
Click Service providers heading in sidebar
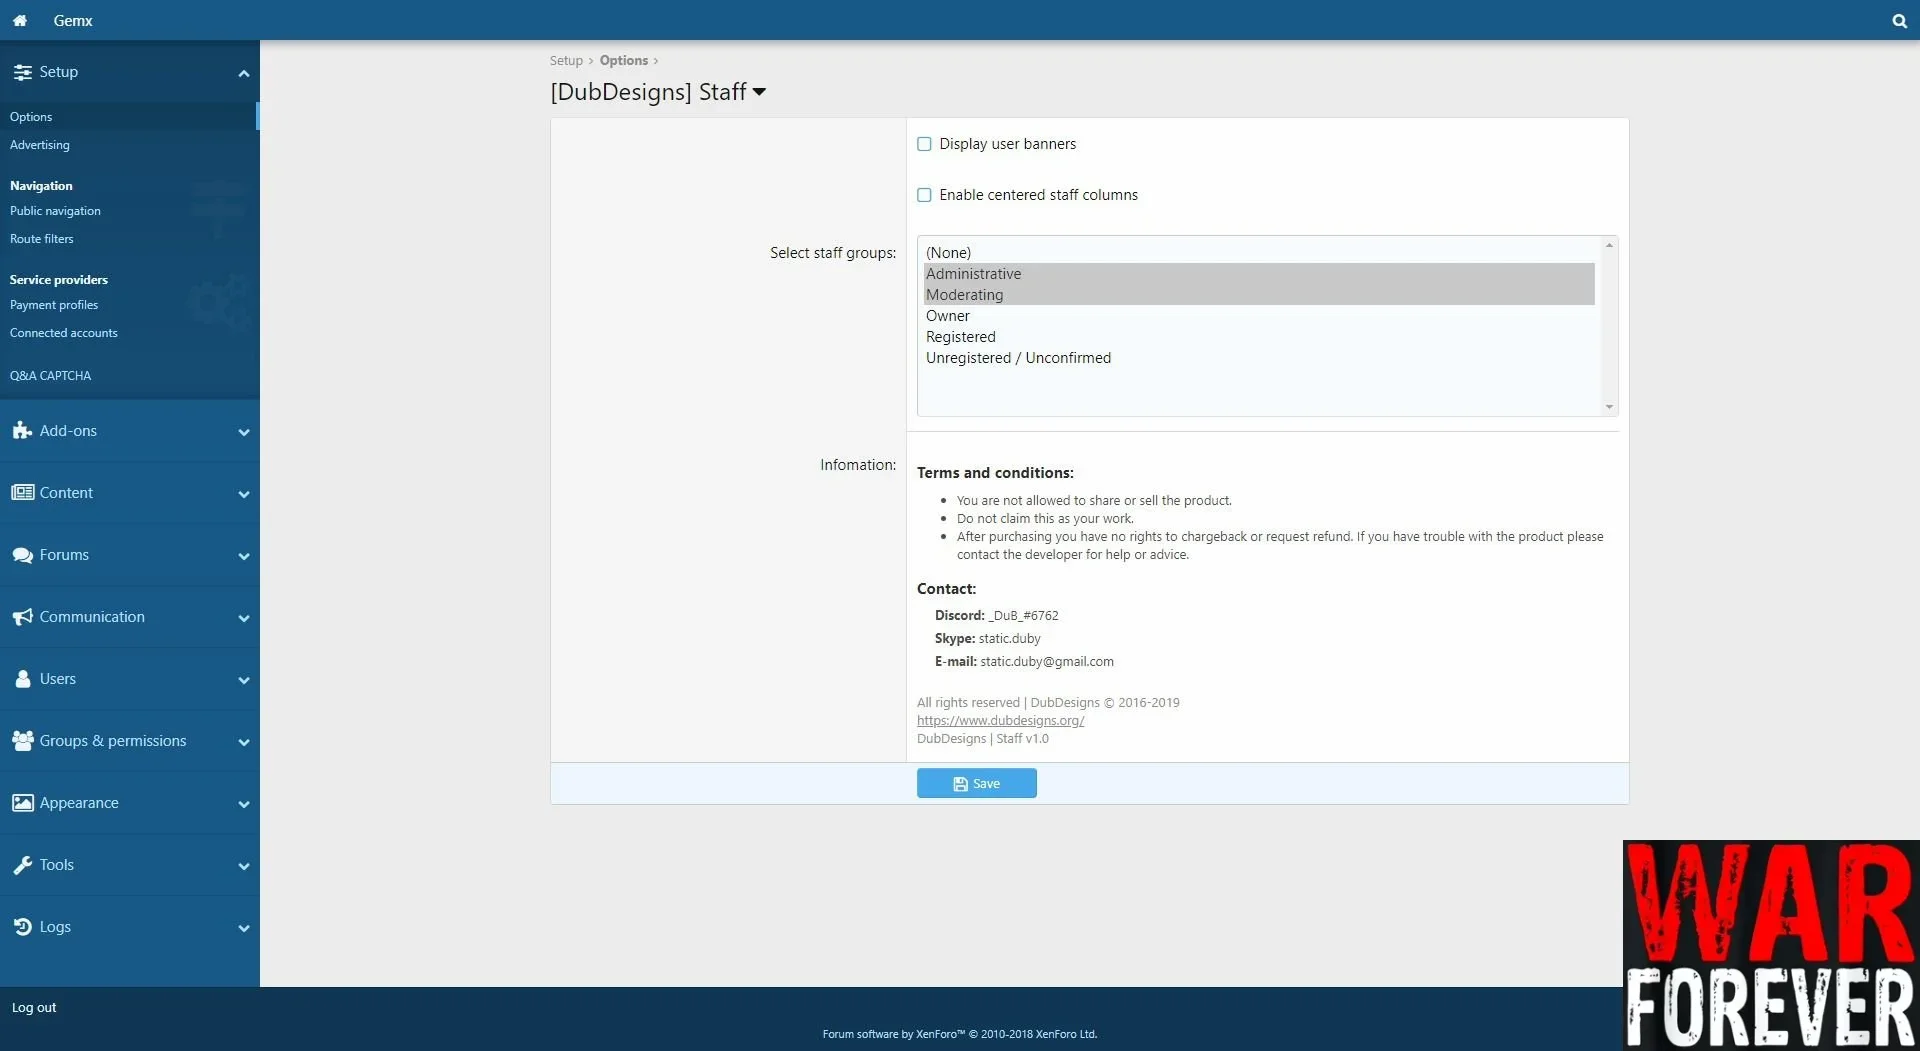click(58, 280)
